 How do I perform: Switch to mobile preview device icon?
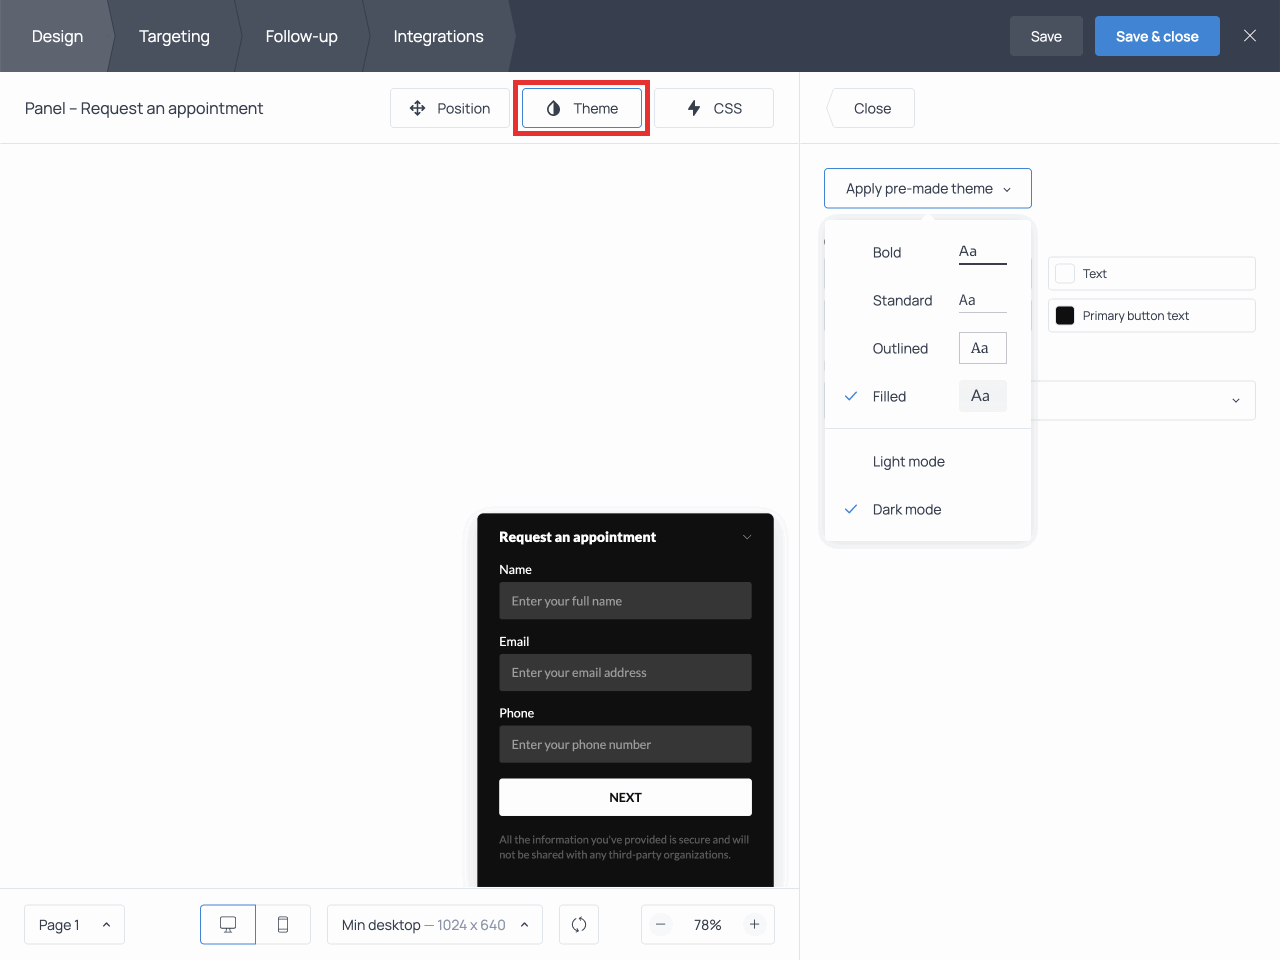[283, 925]
